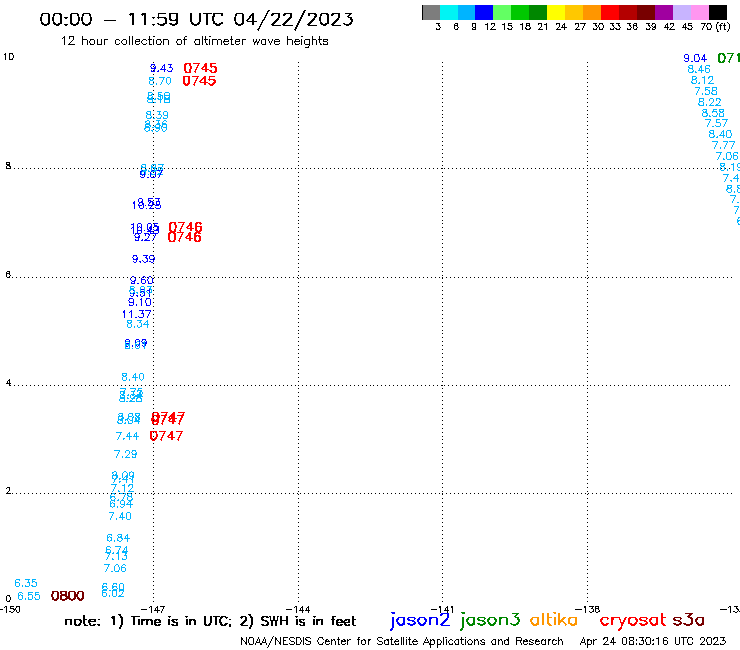This screenshot has height=650, width=740.
Task: Click the bright red legend swatch
Action: [x=609, y=12]
